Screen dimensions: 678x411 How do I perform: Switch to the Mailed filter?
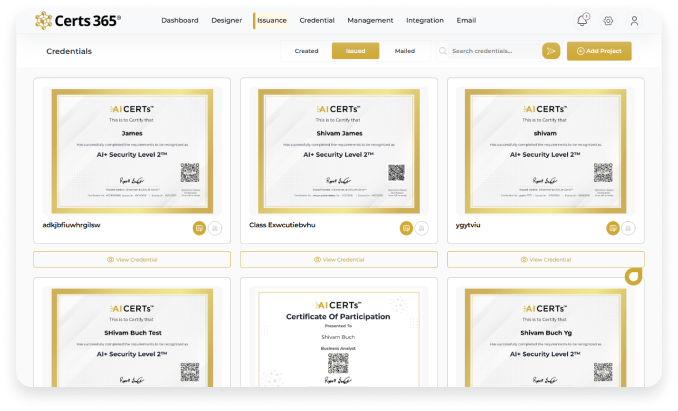point(404,51)
